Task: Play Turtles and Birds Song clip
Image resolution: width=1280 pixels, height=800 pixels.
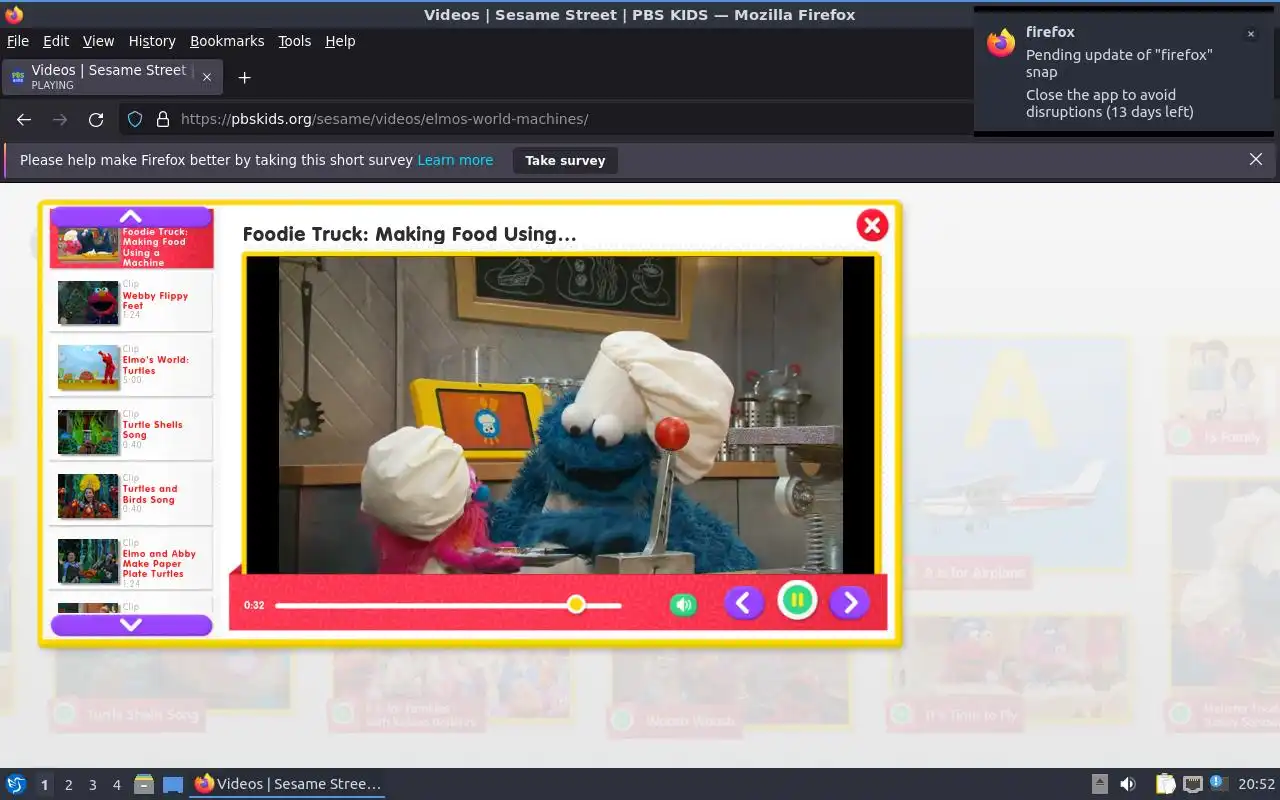Action: point(131,496)
